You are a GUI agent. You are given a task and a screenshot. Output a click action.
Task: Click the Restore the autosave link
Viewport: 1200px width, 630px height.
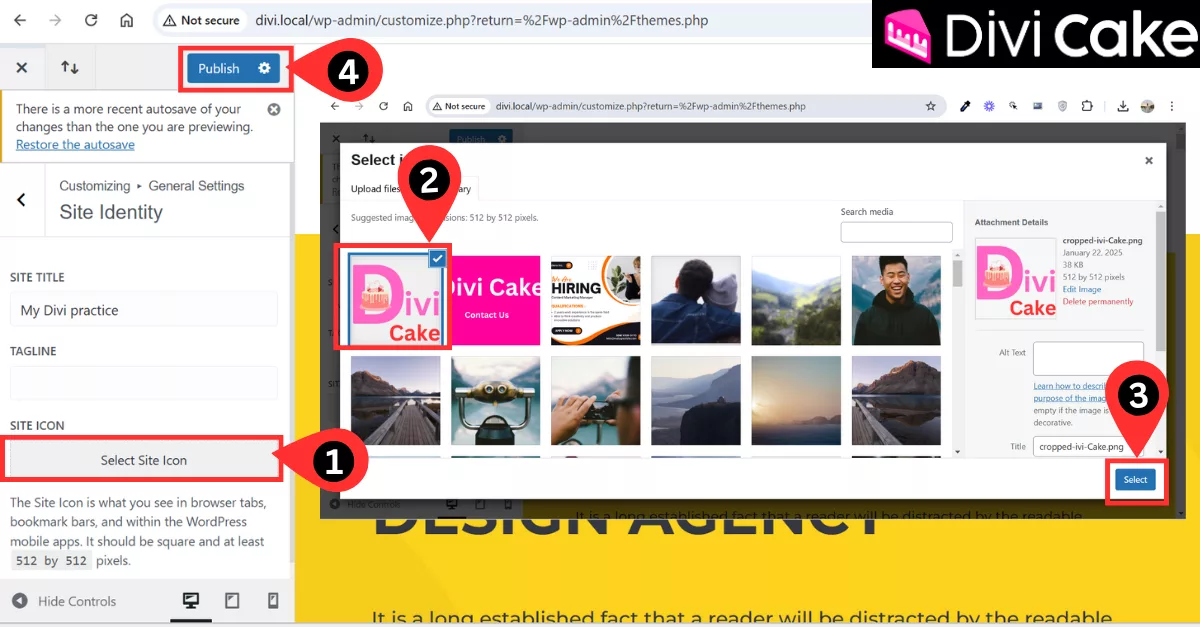(x=75, y=144)
